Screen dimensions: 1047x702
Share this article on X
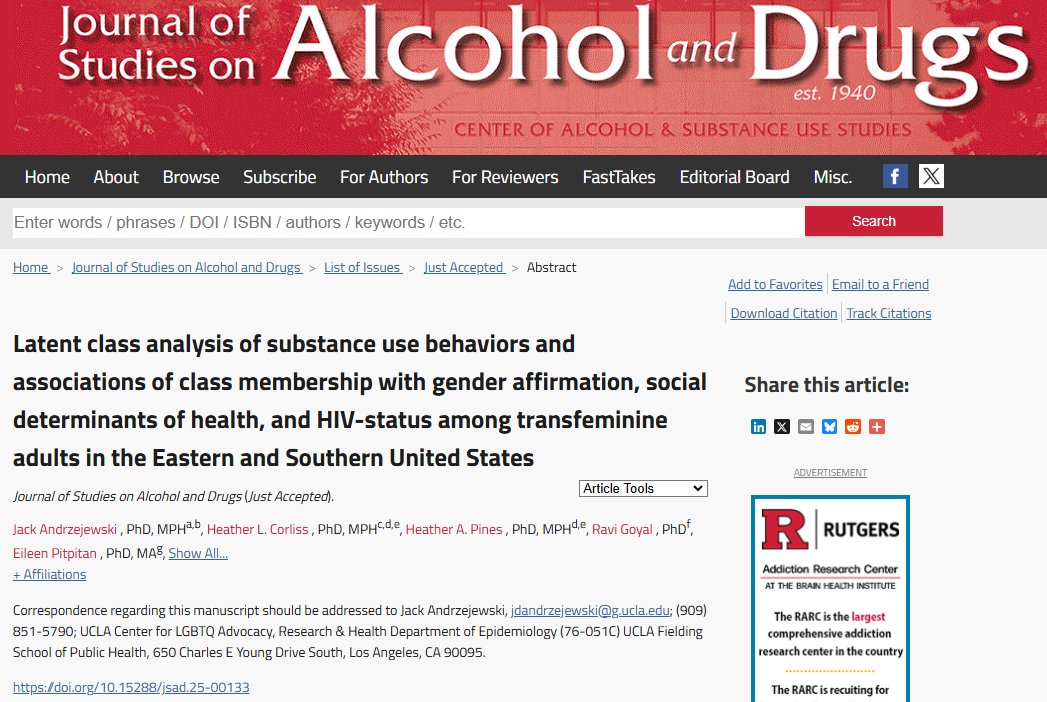coord(782,427)
